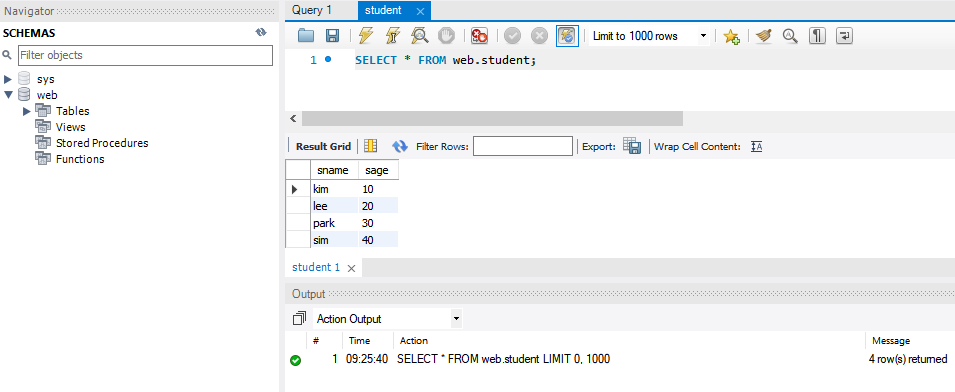Sort by sage column header
This screenshot has height=392, width=955.
point(378,170)
